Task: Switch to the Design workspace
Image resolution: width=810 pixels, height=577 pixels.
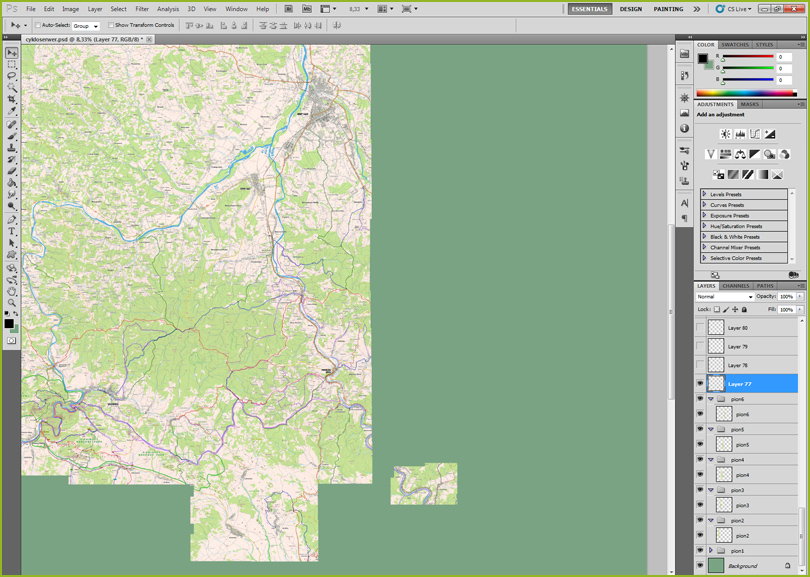Action: [x=631, y=9]
